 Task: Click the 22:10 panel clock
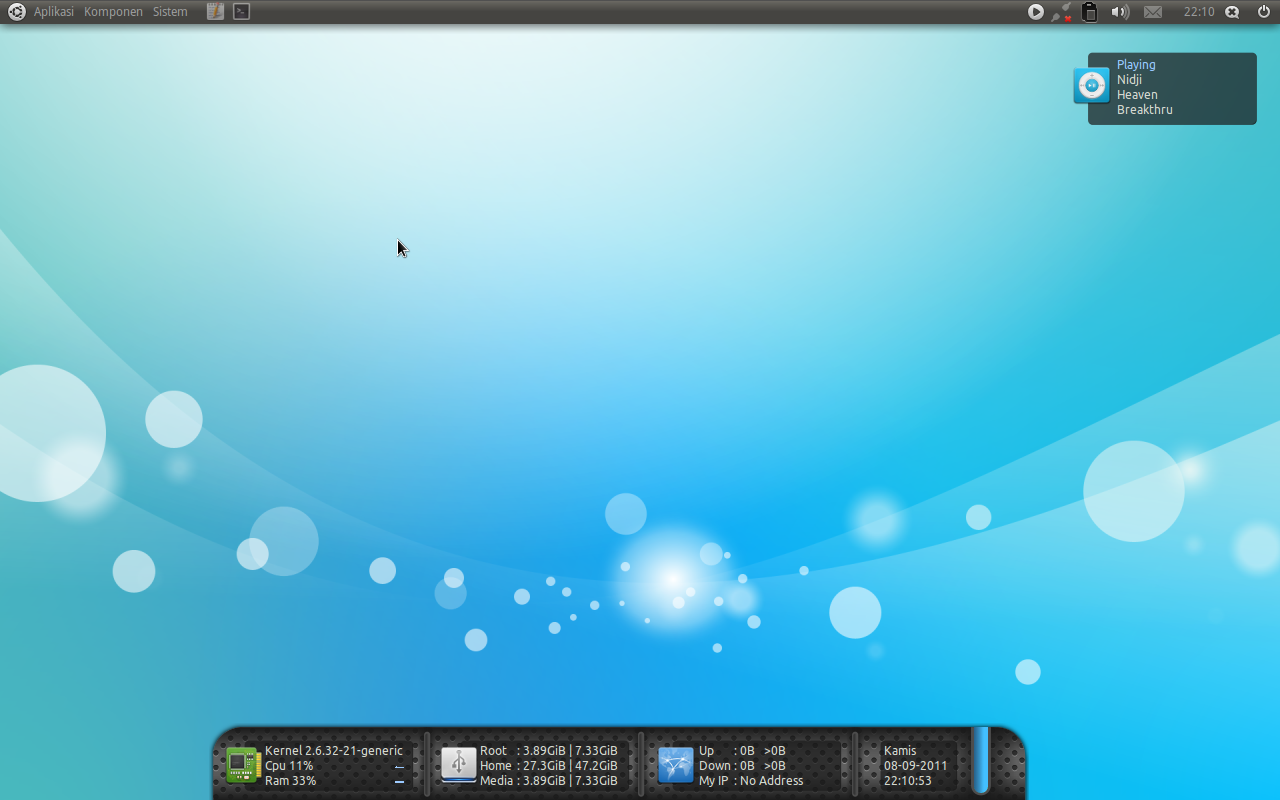tap(1198, 12)
